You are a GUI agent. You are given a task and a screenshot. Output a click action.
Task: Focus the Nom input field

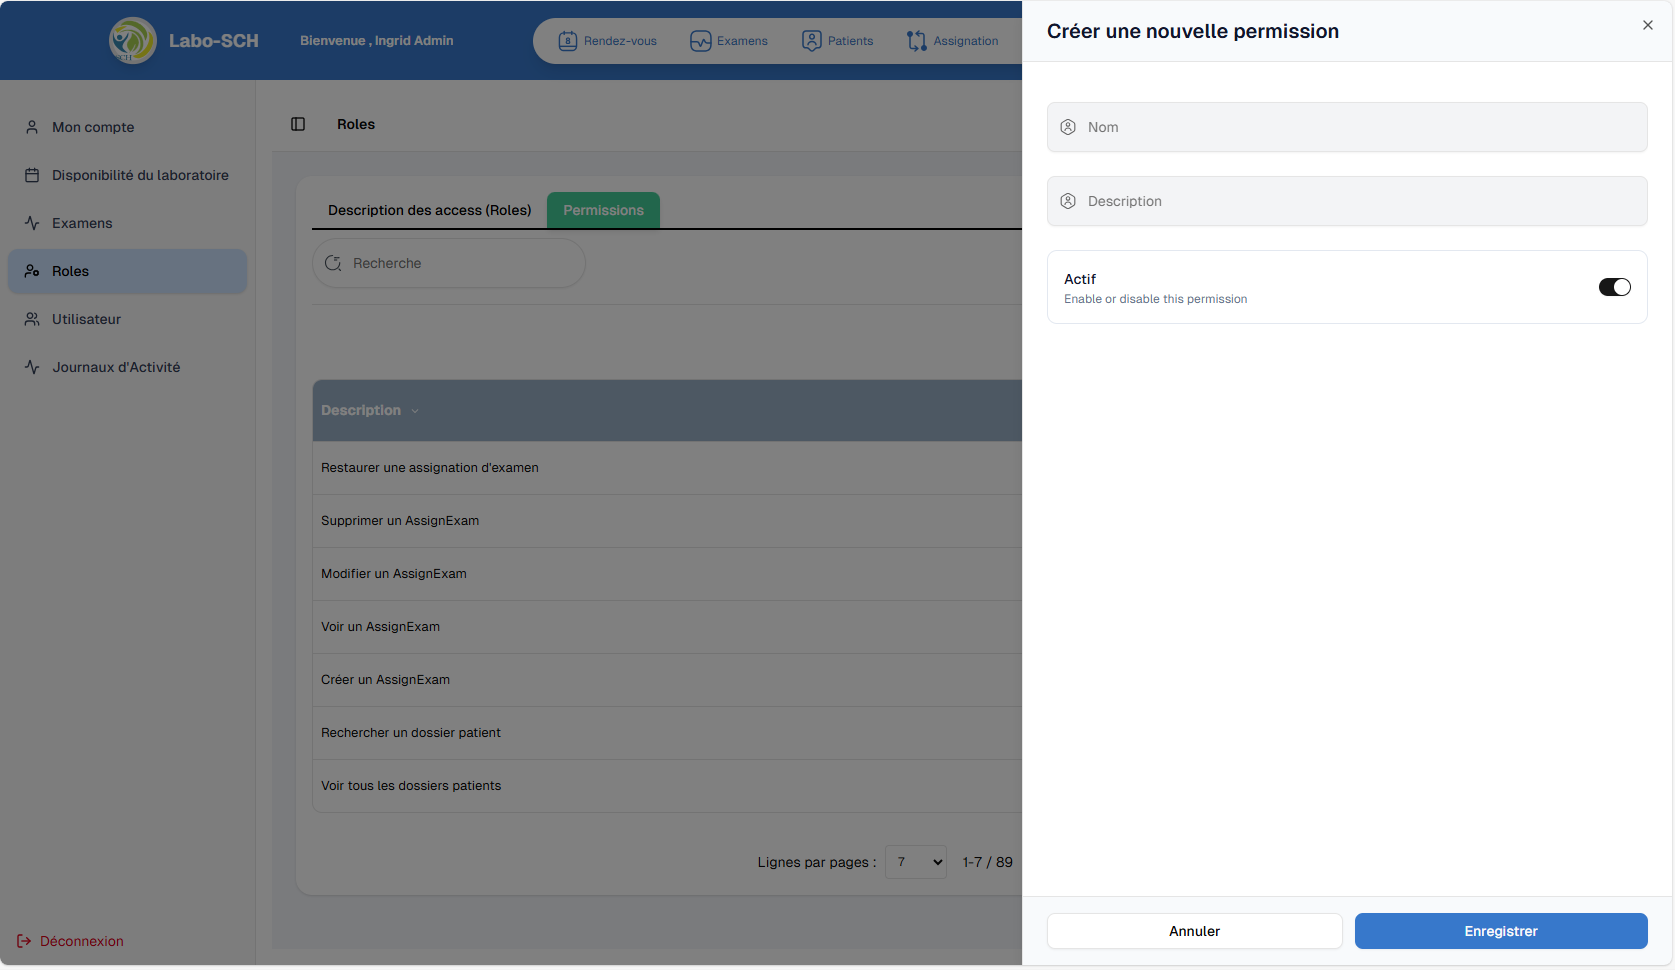[1360, 127]
